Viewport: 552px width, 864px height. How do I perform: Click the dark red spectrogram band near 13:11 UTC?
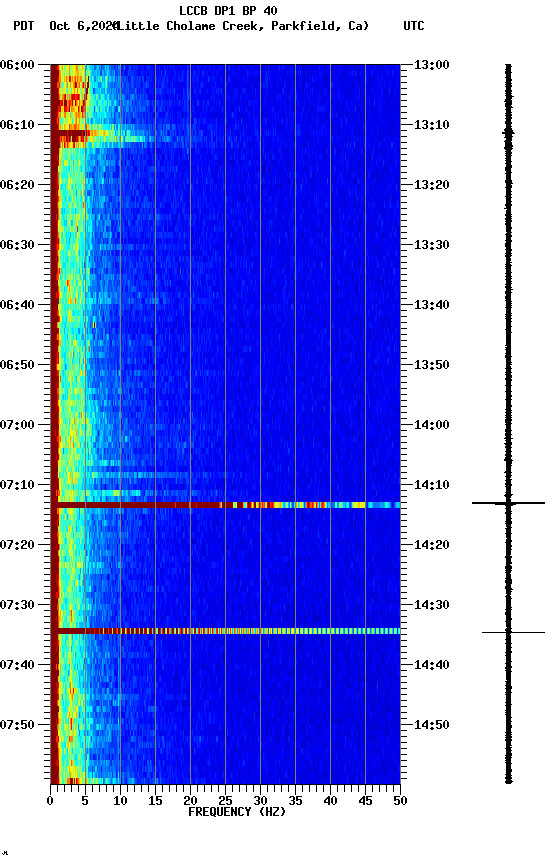pos(69,133)
